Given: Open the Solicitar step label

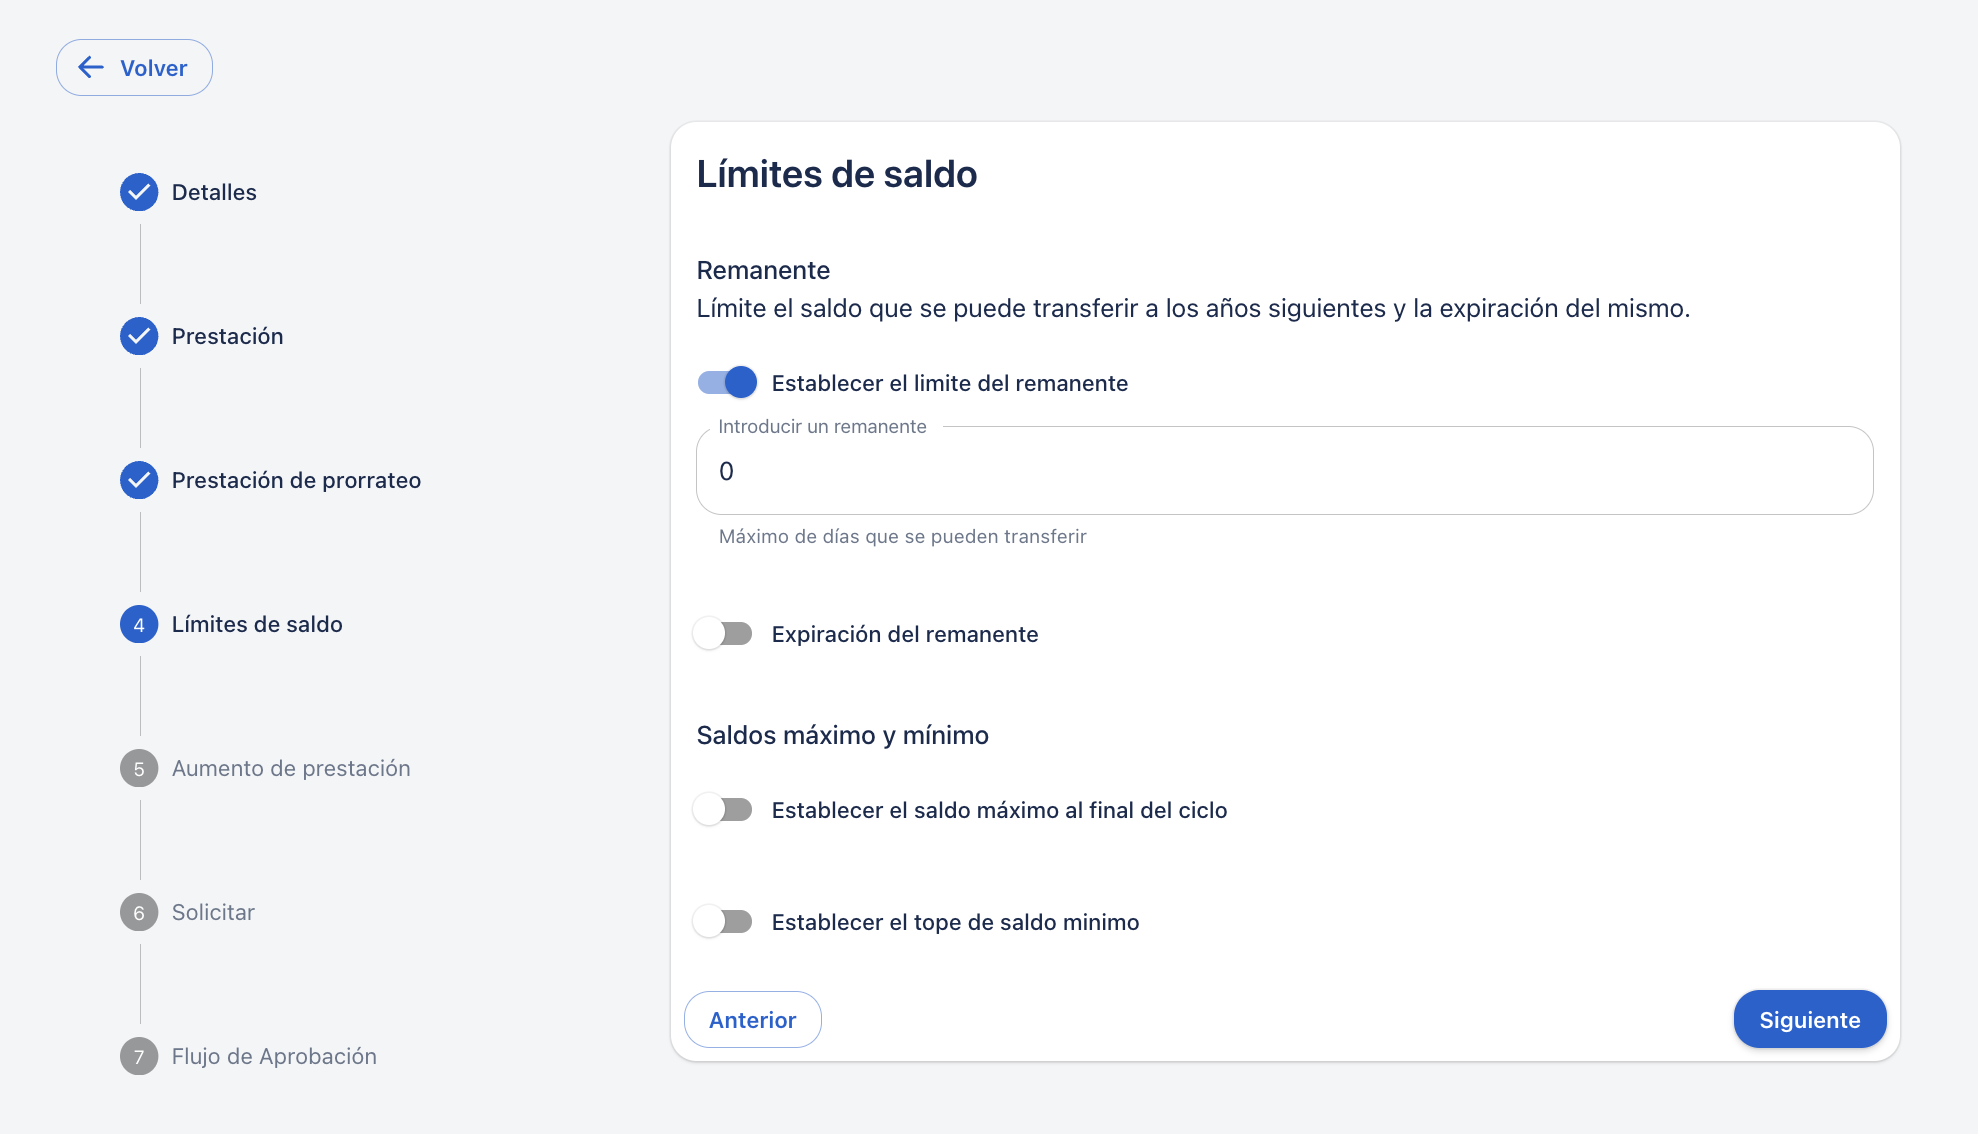Looking at the screenshot, I should (x=213, y=912).
